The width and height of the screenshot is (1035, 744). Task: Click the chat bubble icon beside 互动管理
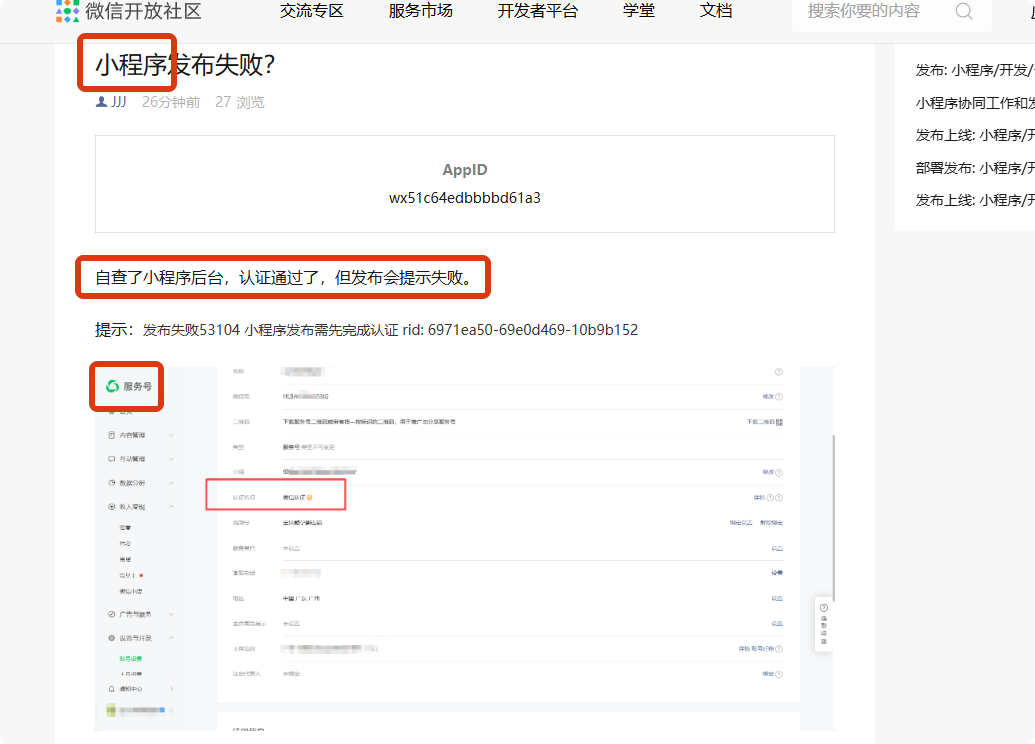[x=112, y=459]
